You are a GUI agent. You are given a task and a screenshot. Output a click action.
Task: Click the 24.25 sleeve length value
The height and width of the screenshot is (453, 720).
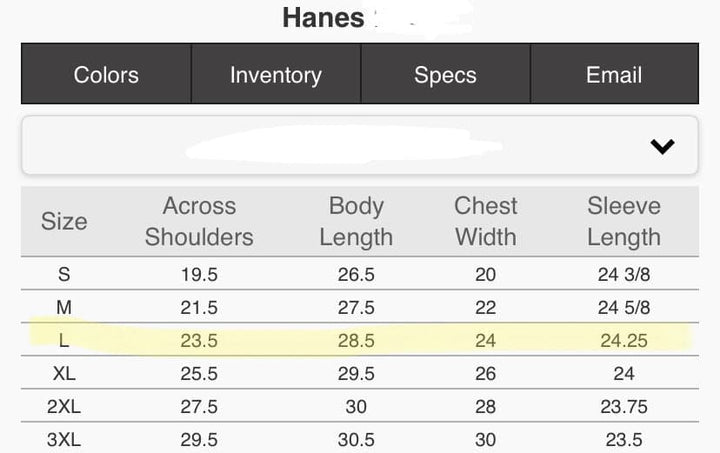624,341
